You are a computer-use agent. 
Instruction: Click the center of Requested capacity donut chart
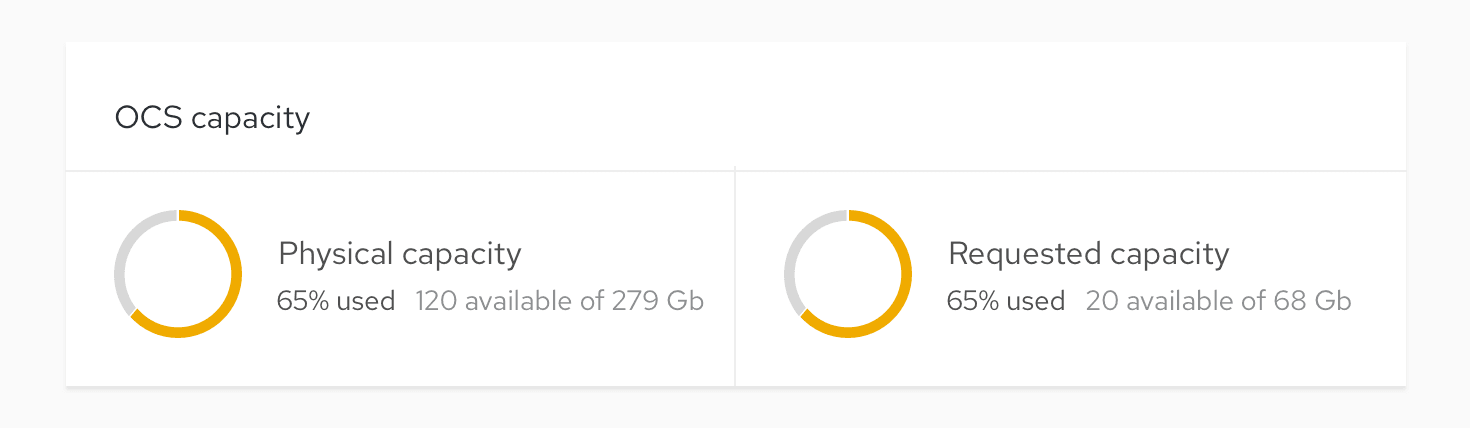[x=848, y=274]
